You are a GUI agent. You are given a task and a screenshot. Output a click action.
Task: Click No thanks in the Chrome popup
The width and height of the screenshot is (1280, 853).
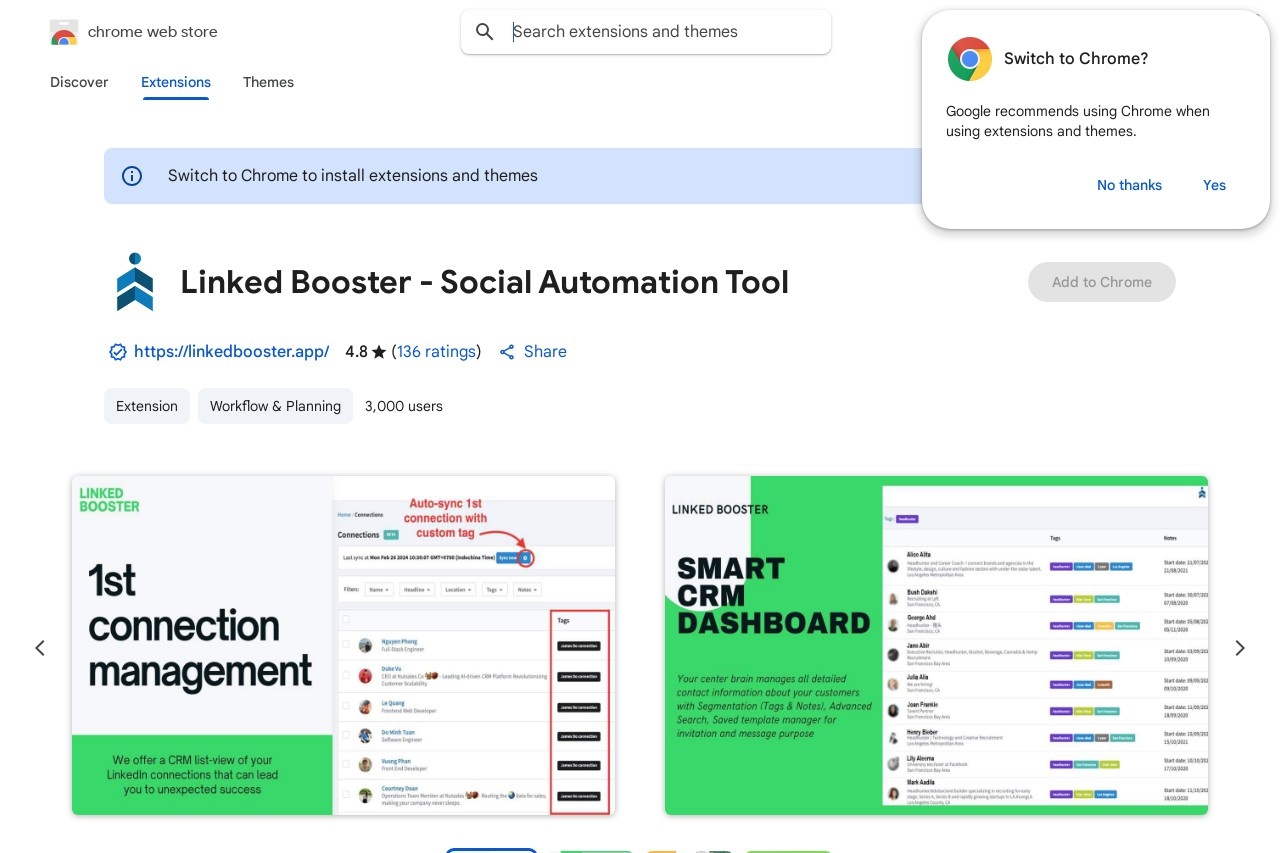point(1129,185)
